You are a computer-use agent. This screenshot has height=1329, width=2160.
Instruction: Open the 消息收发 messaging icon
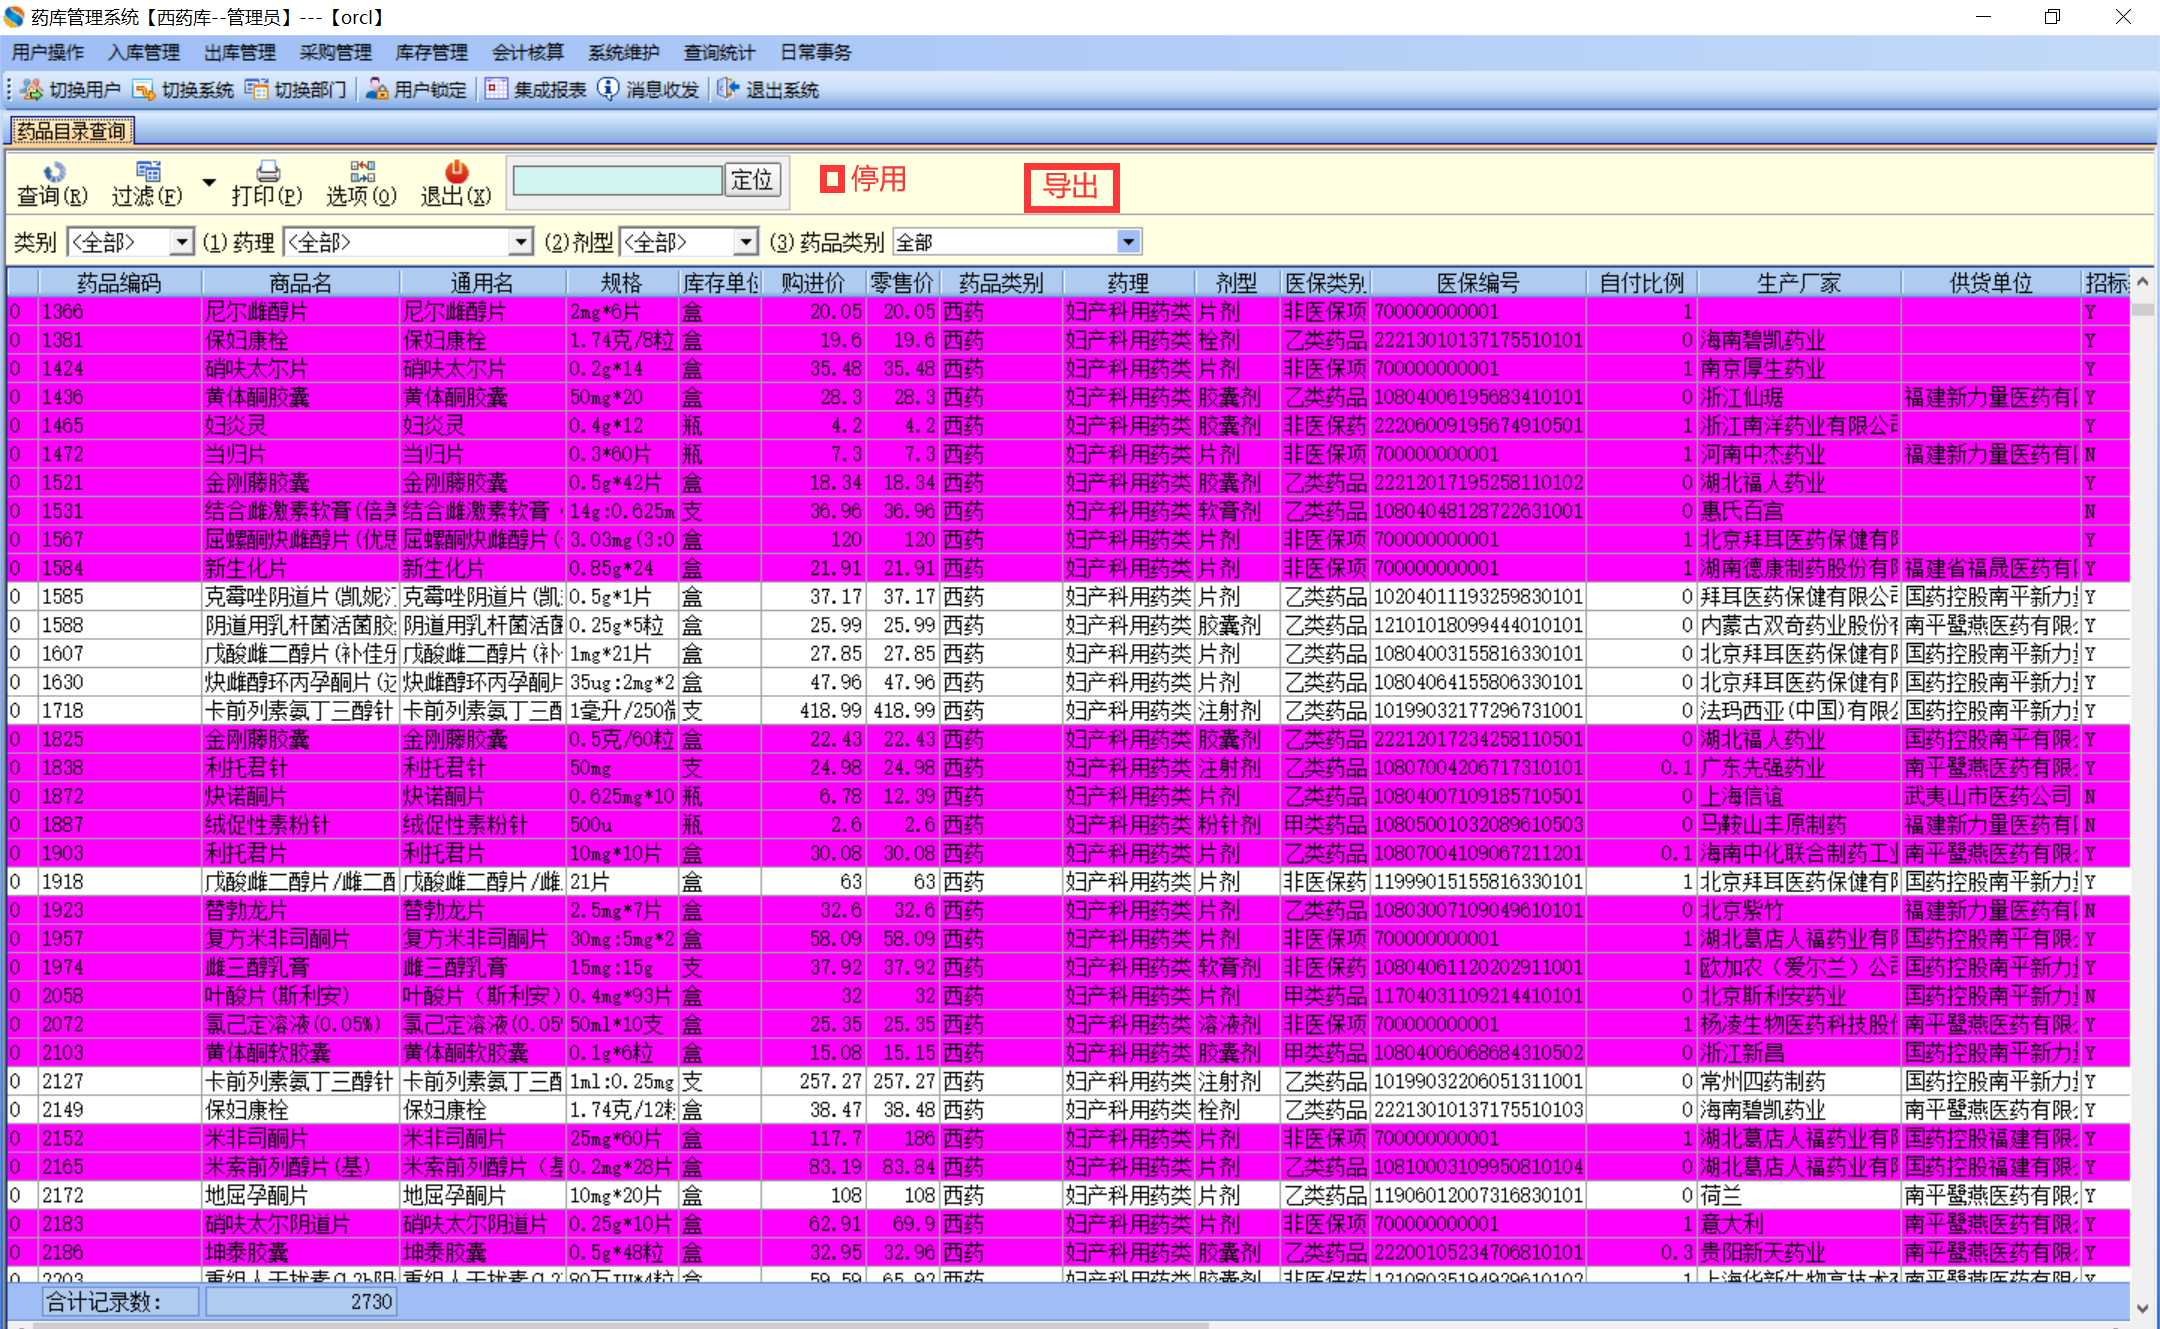[608, 90]
